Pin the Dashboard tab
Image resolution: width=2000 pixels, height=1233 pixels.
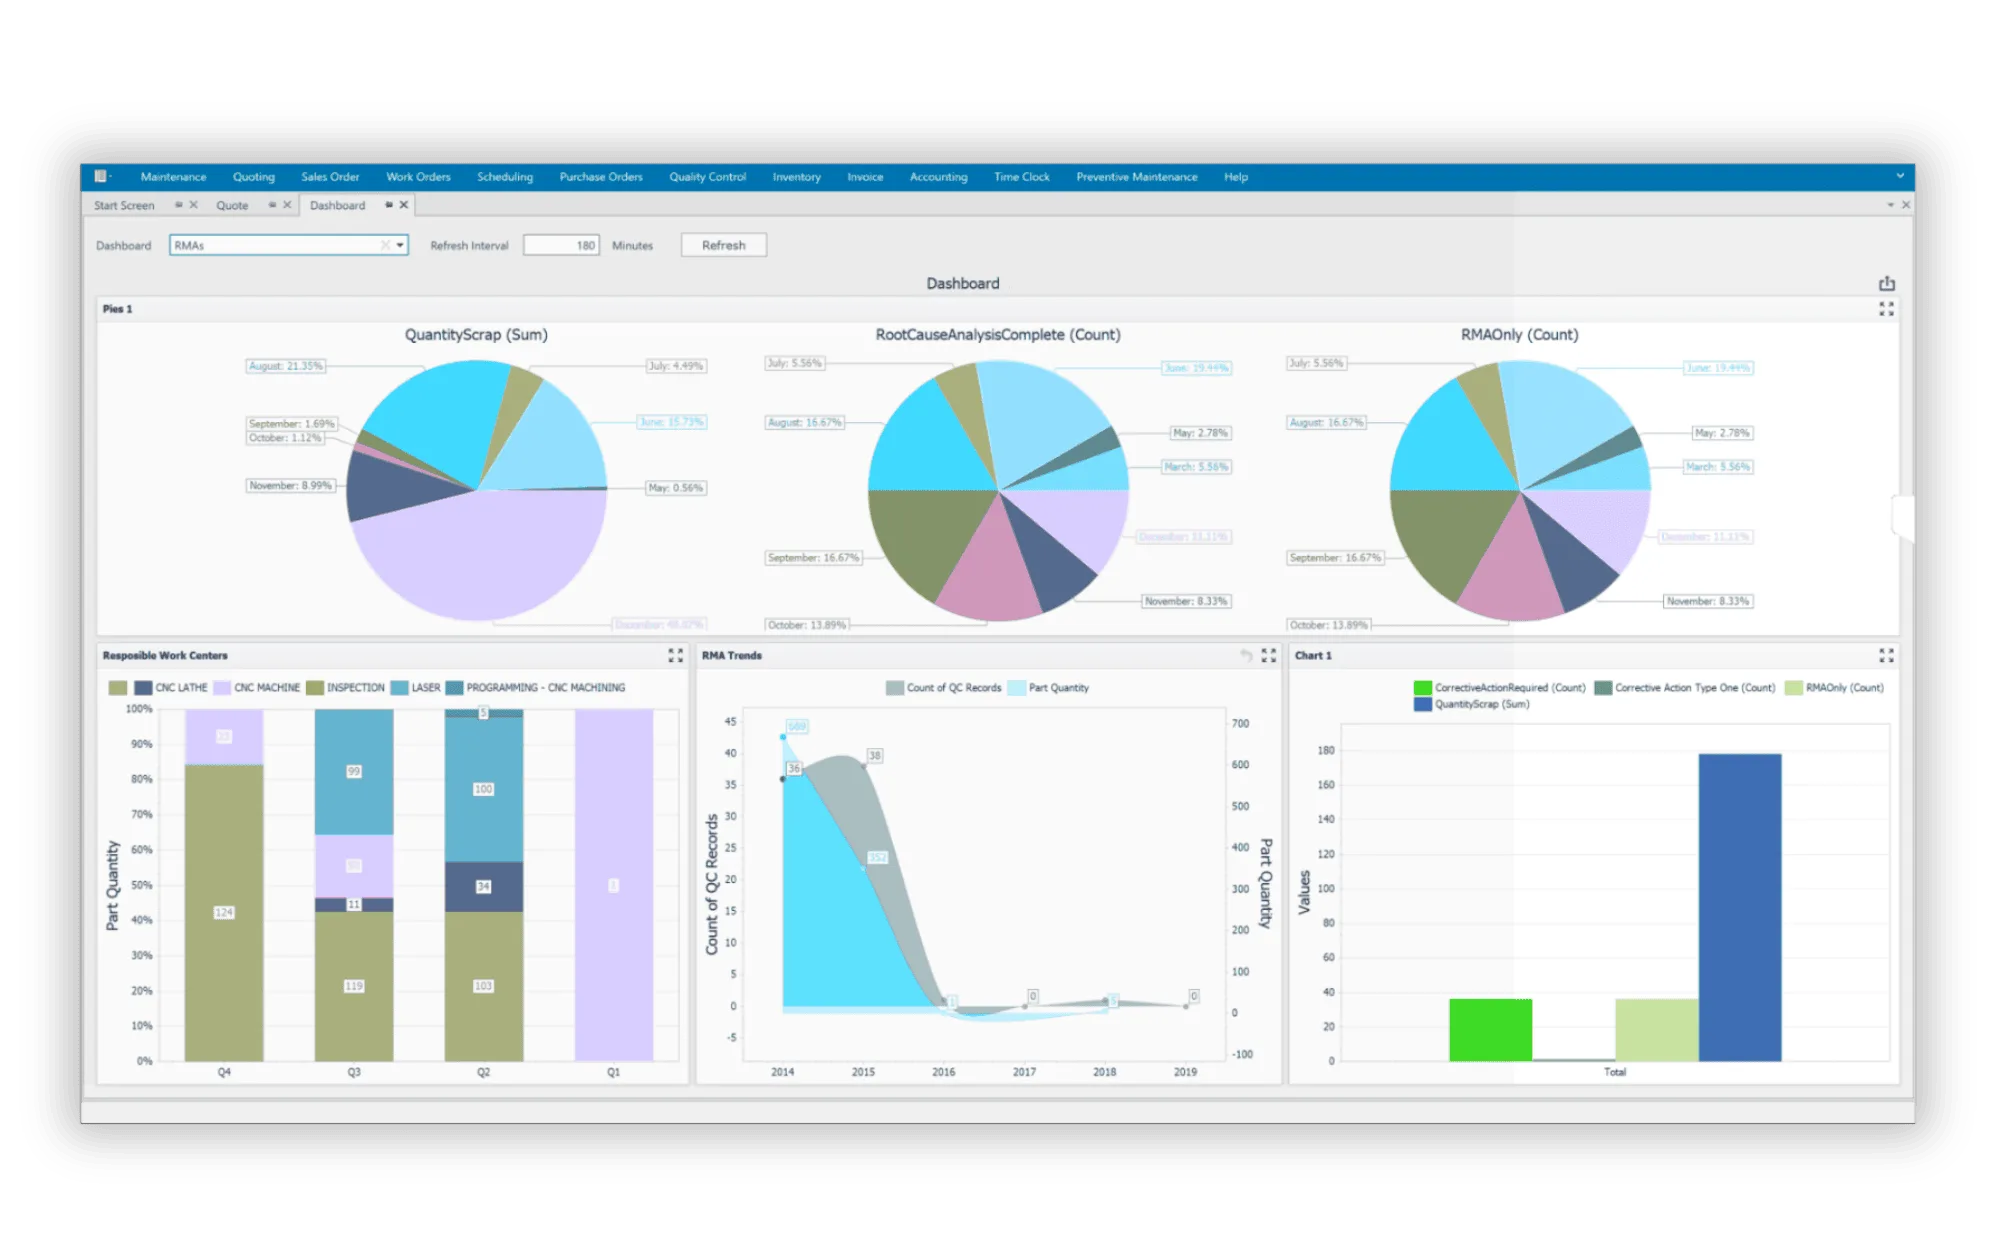(389, 205)
